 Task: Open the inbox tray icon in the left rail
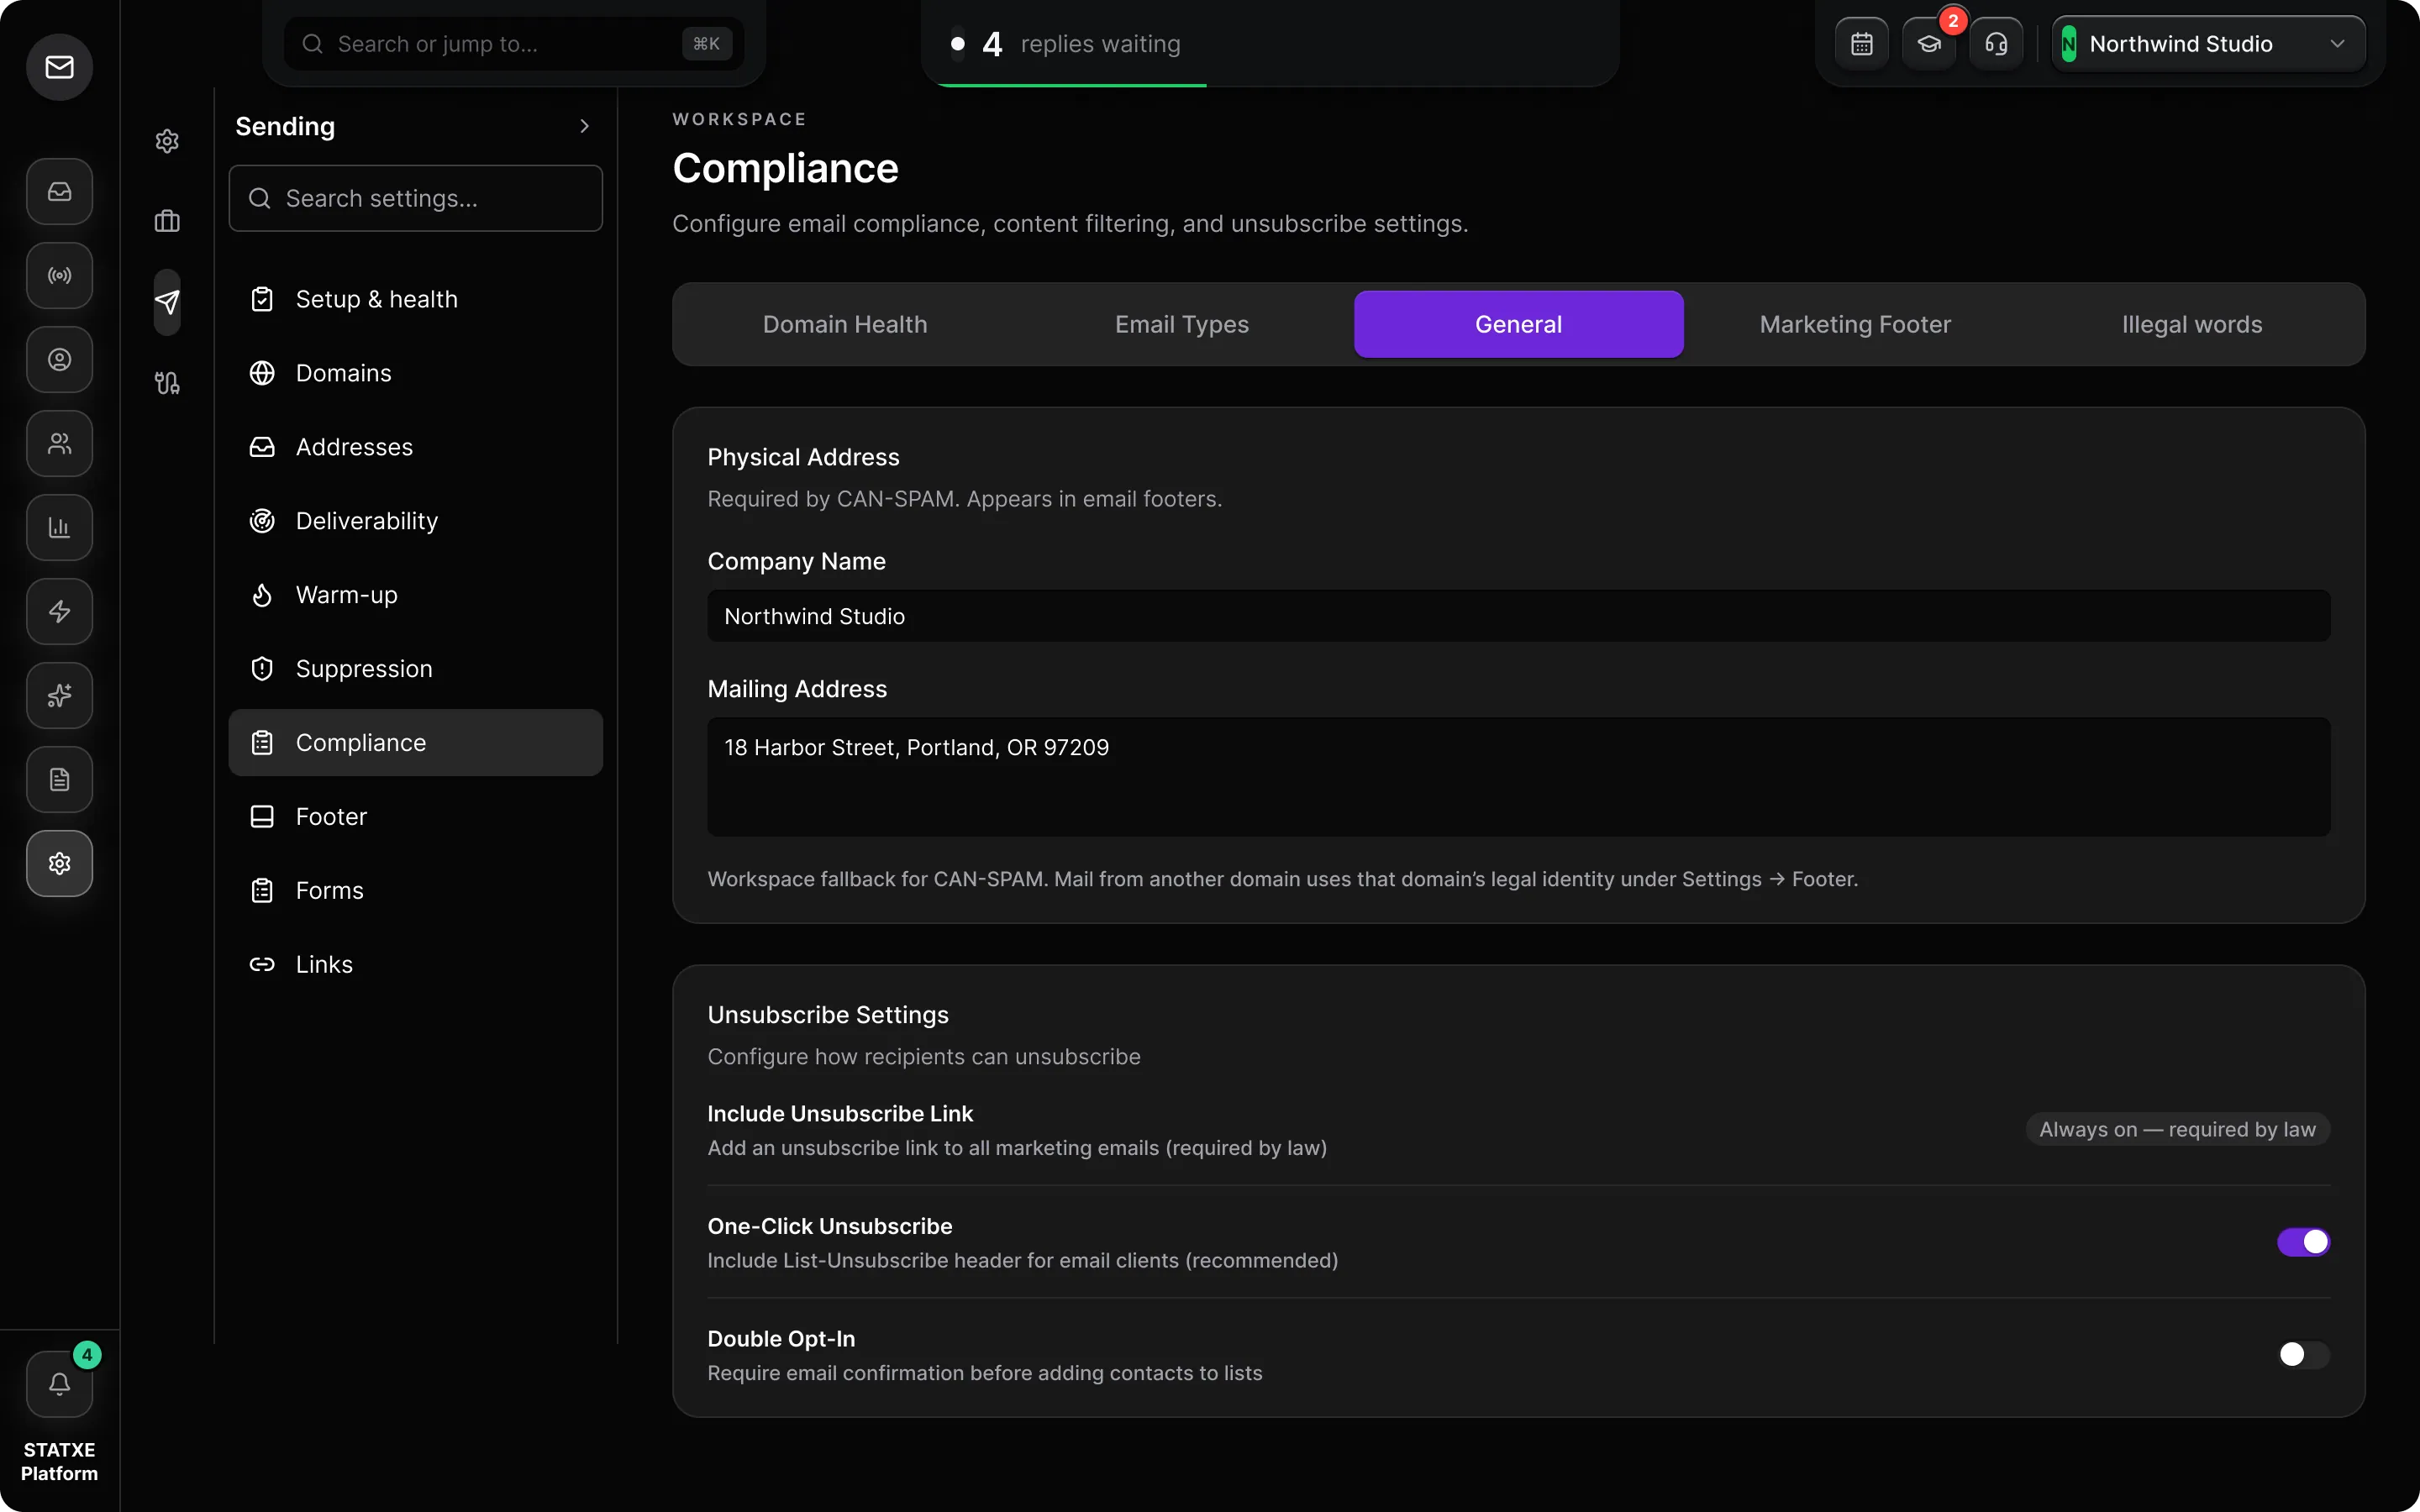(60, 192)
